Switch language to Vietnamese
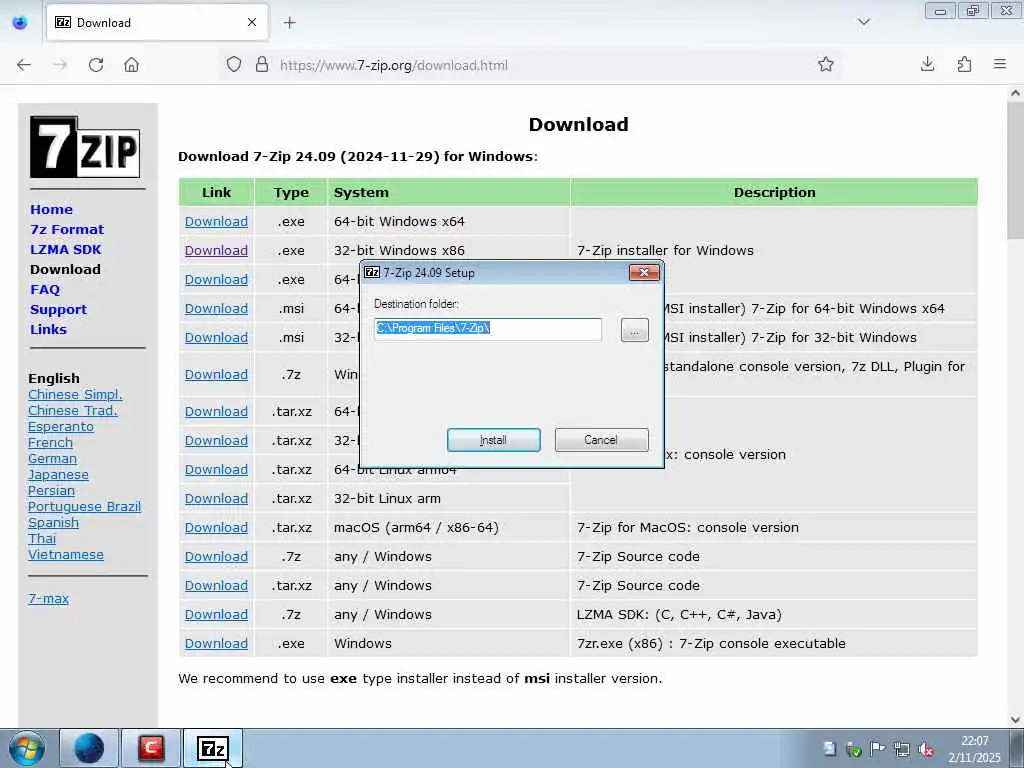 pos(66,554)
